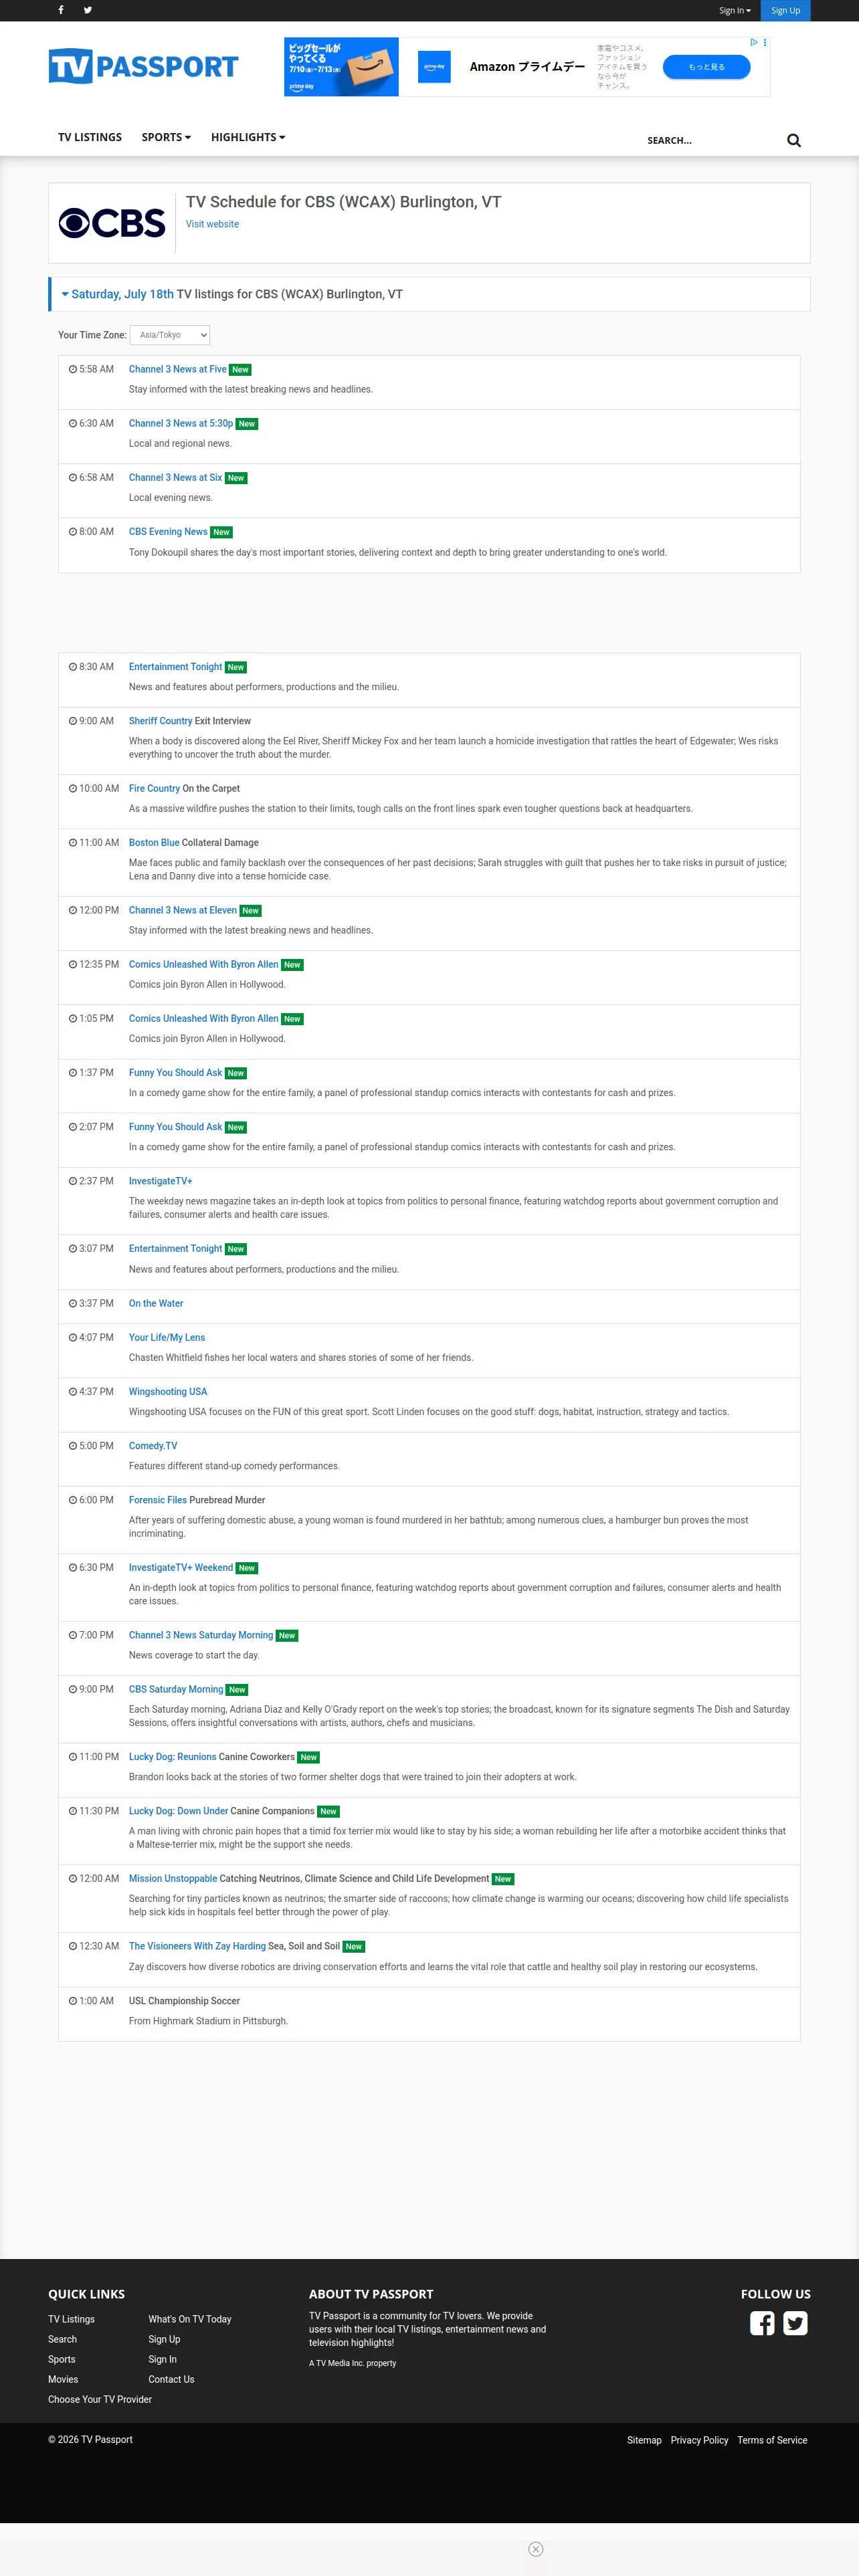Click the footer Sign In link

point(163,2359)
